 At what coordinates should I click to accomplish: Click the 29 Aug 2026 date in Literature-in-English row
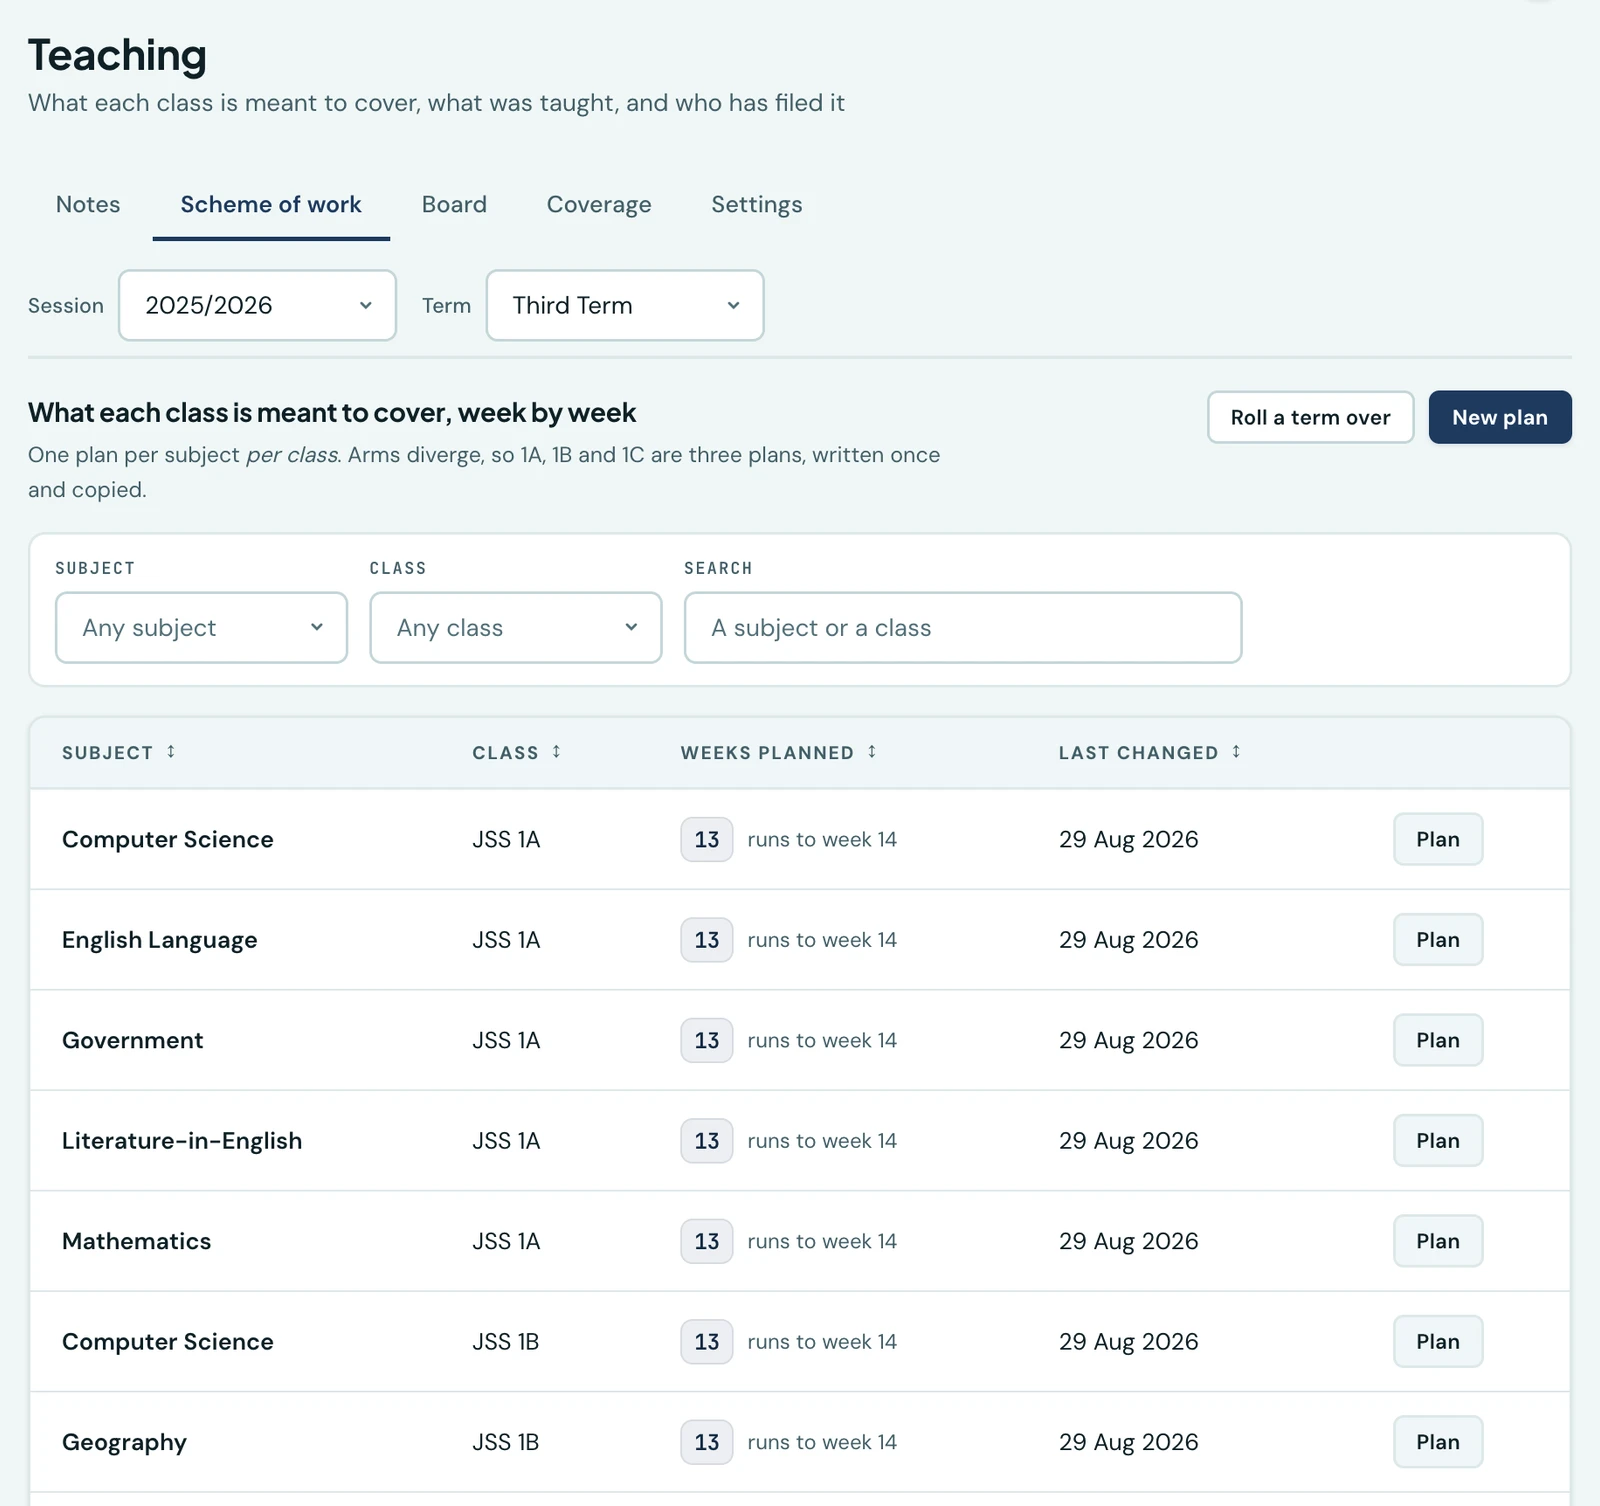coord(1129,1141)
